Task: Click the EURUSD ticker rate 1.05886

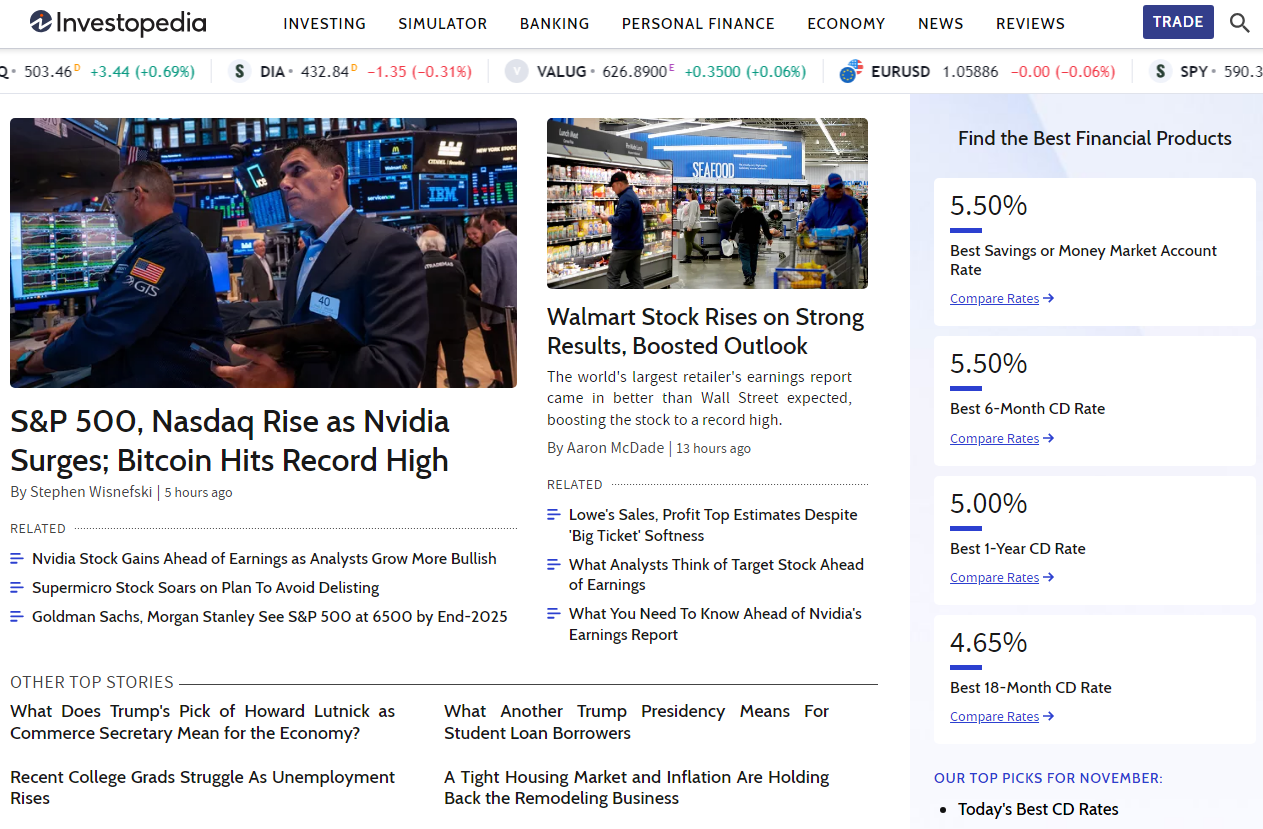Action: [970, 71]
